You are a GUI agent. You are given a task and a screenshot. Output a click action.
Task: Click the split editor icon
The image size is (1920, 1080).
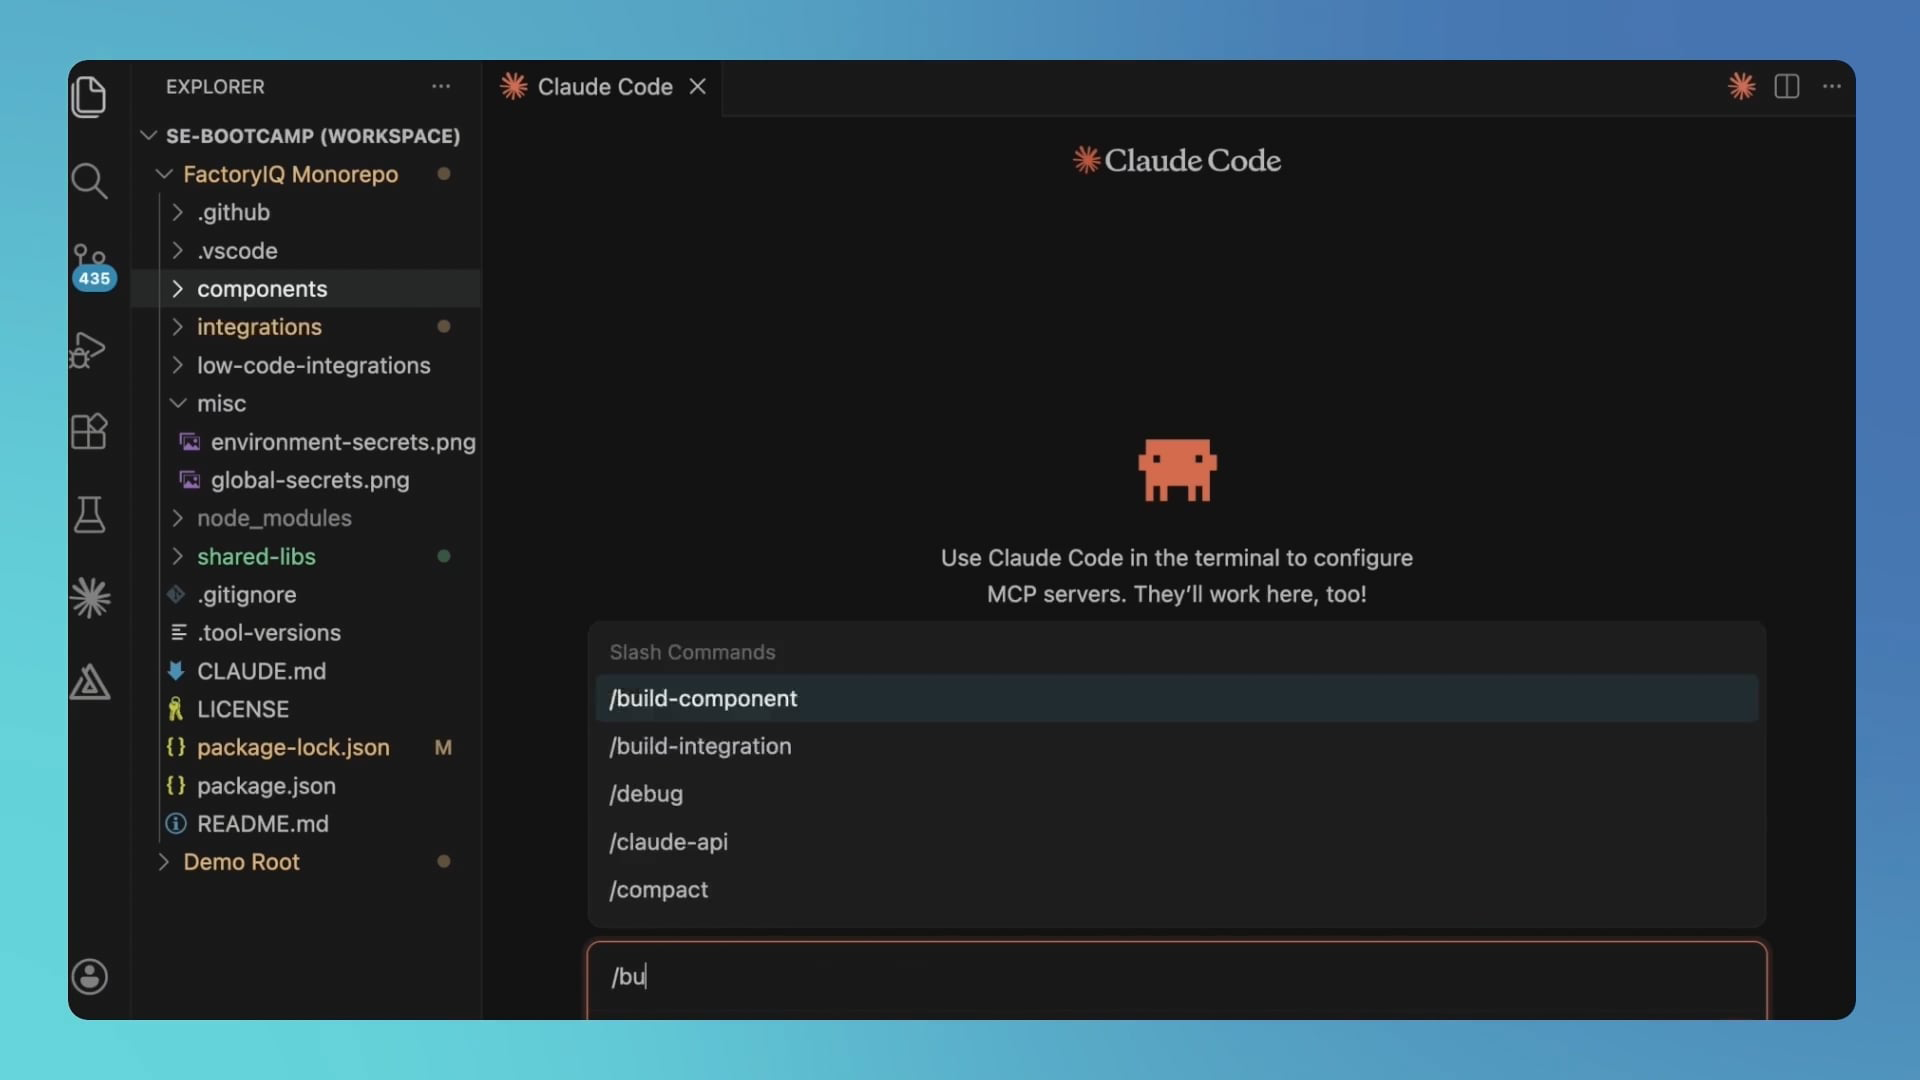(x=1786, y=87)
